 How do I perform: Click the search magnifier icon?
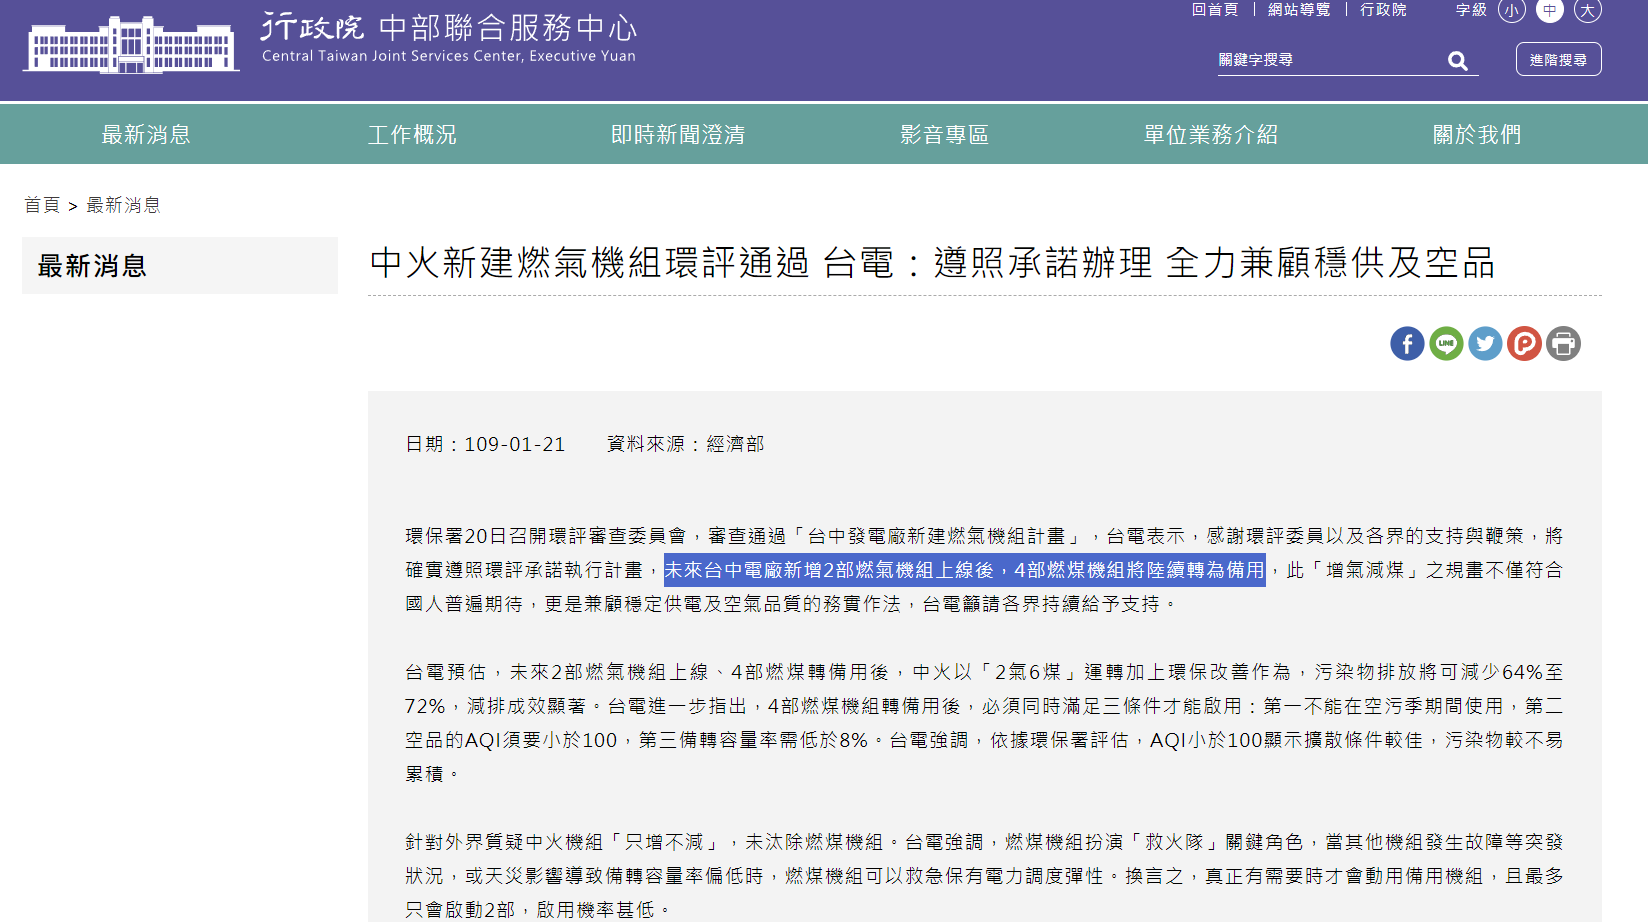coord(1458,61)
